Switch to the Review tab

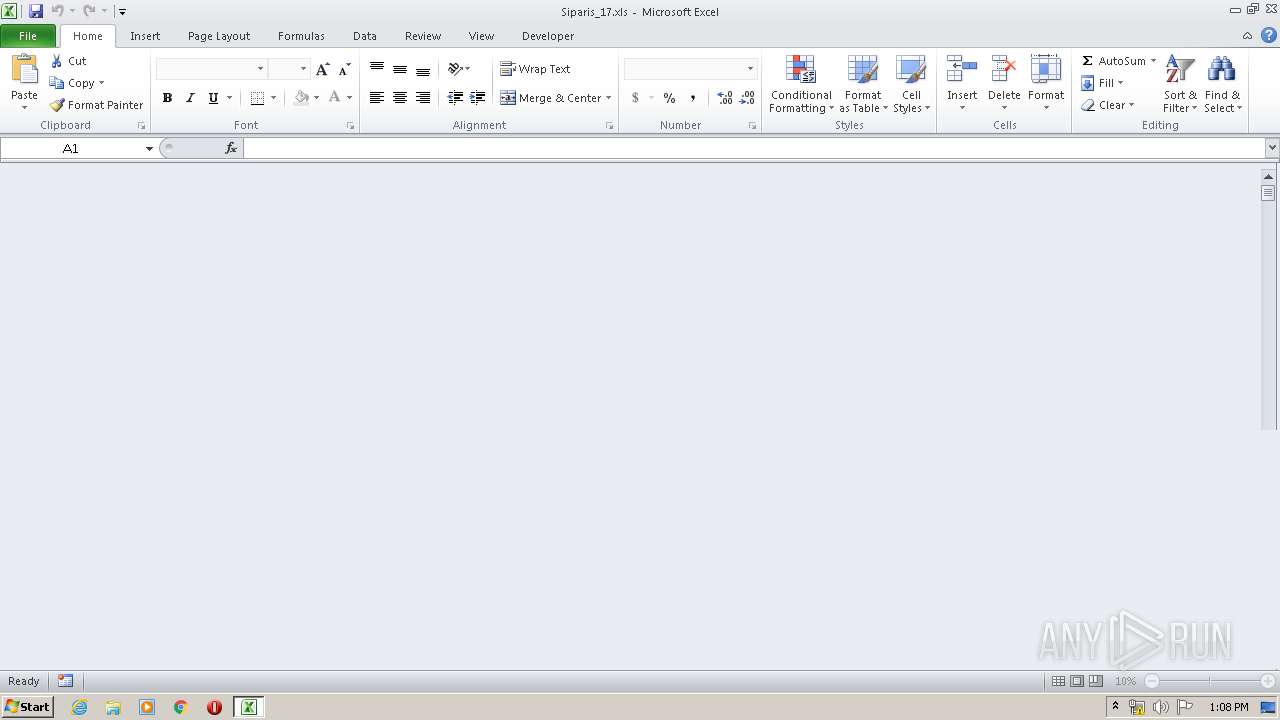click(423, 36)
